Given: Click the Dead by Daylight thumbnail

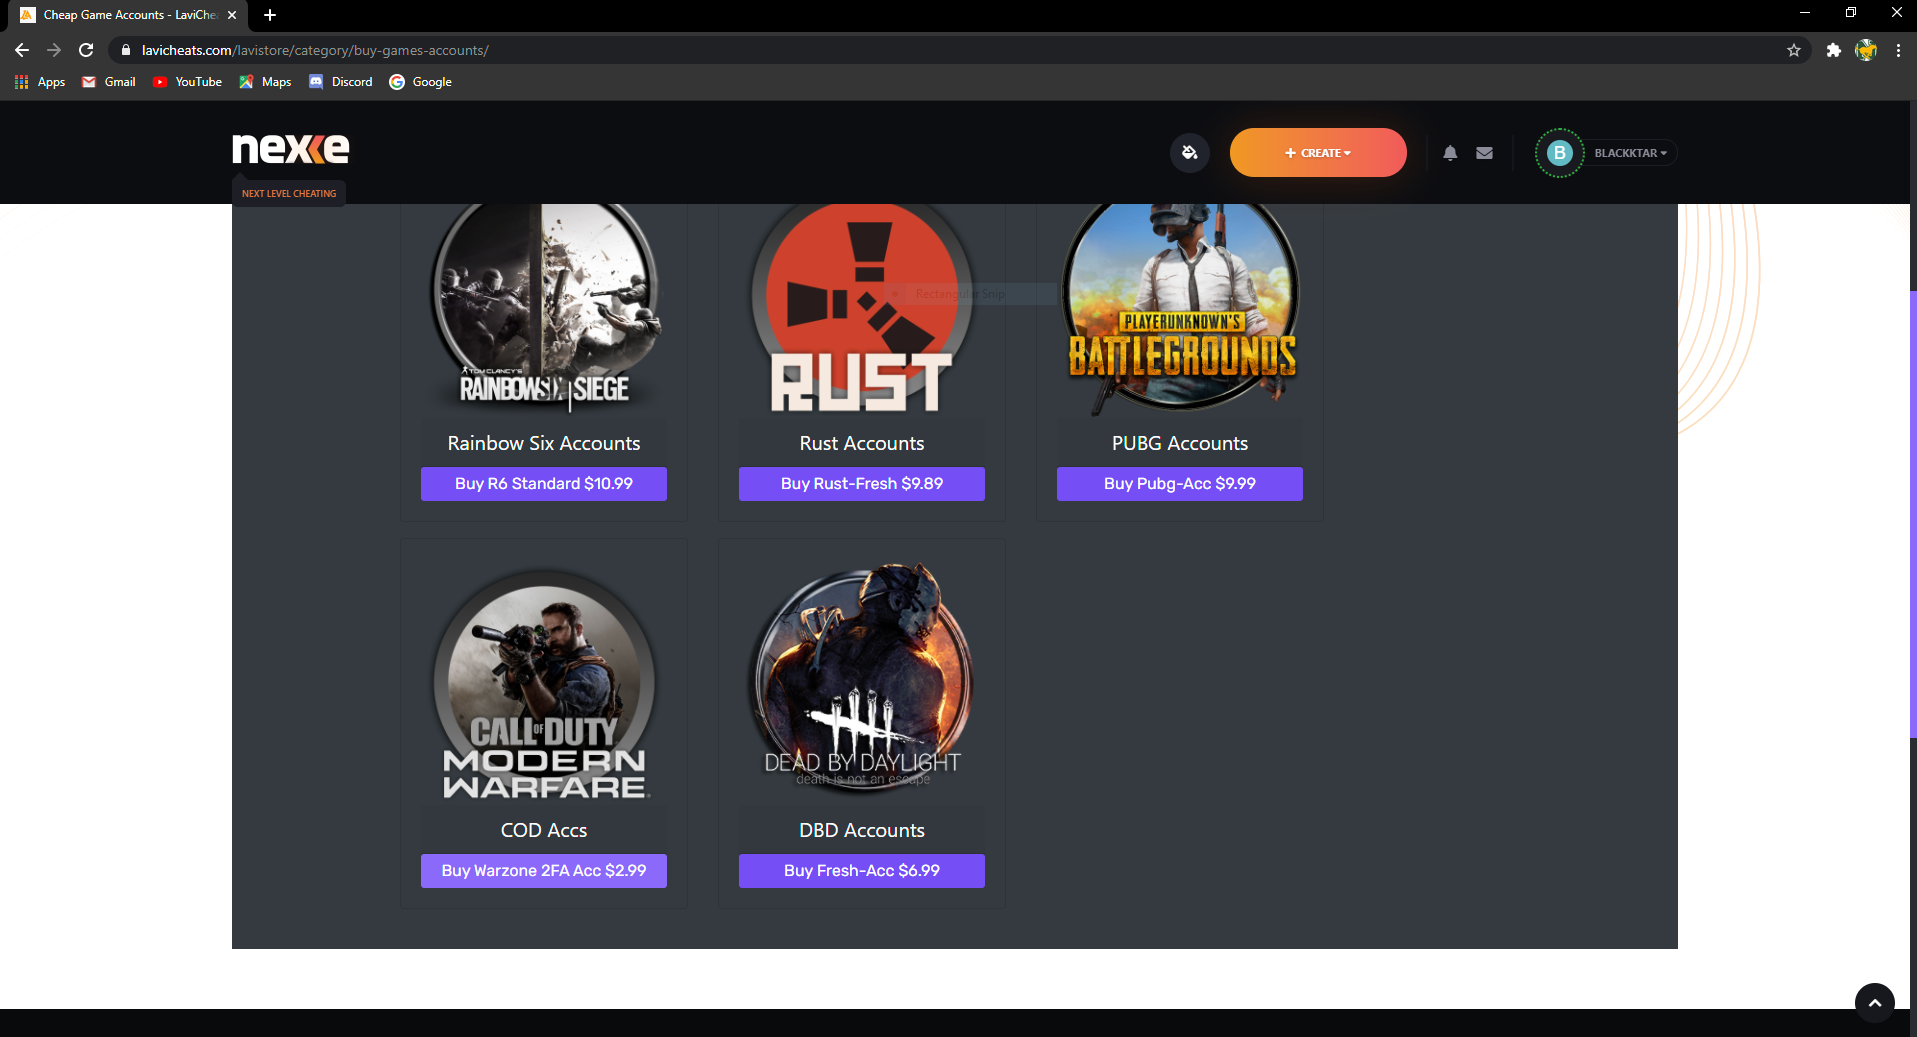Looking at the screenshot, I should coord(861,678).
